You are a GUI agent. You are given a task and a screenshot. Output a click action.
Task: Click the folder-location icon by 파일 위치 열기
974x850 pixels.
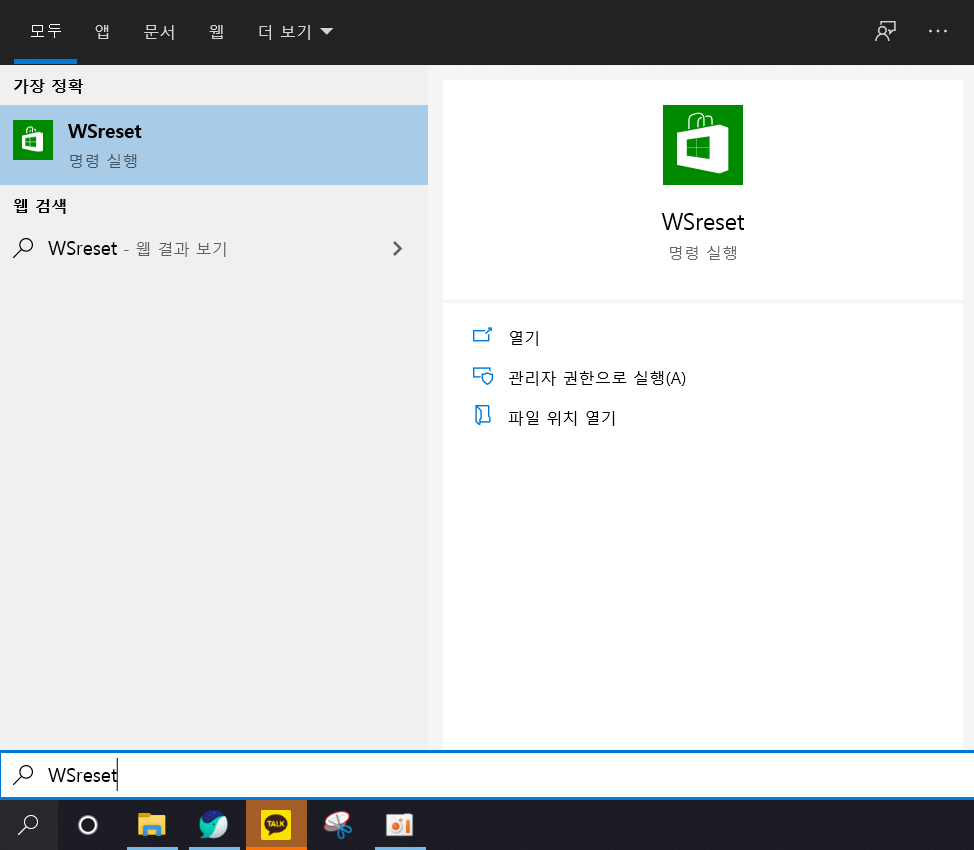point(483,415)
